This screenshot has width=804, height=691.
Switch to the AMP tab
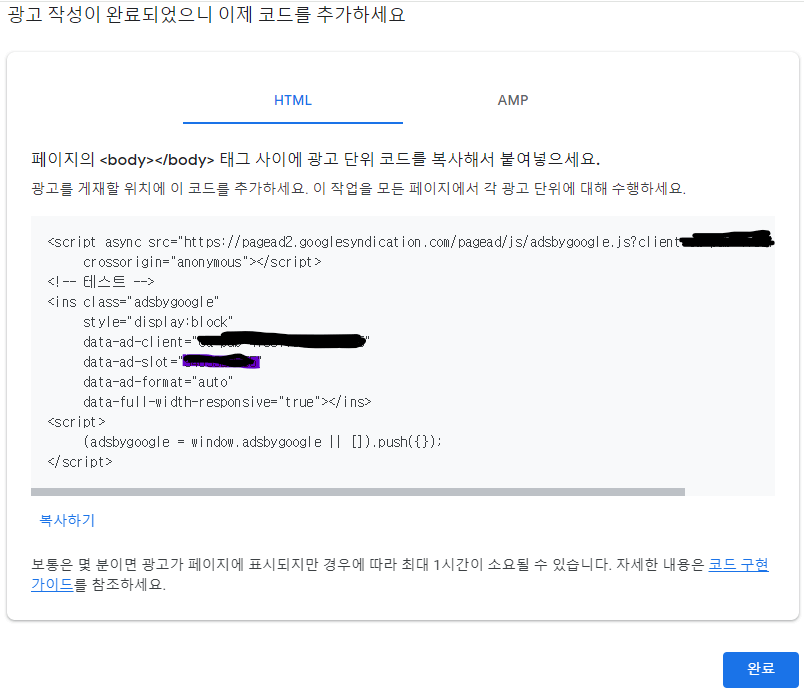coord(513,100)
